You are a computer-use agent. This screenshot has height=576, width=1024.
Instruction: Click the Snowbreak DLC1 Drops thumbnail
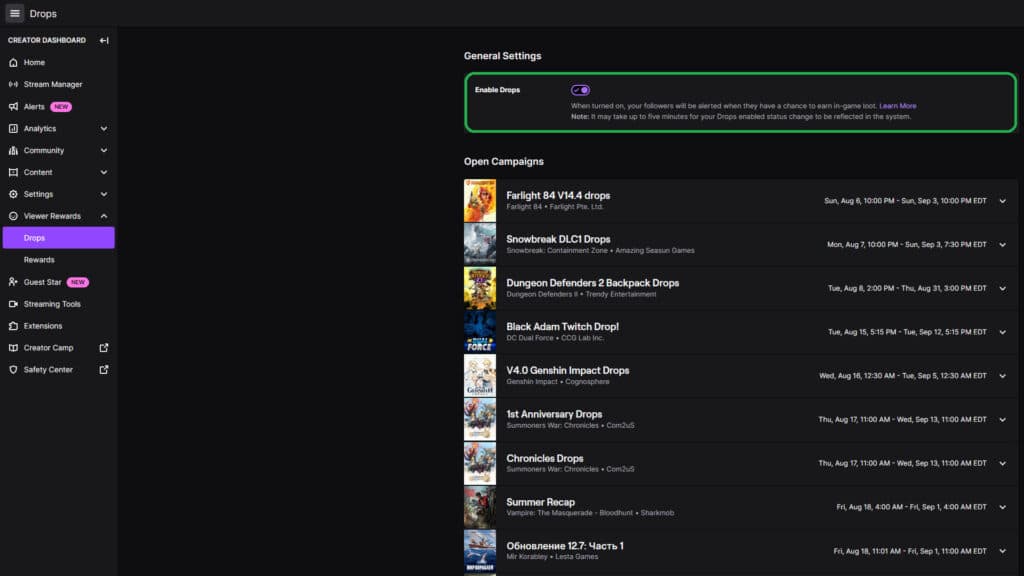[x=480, y=243]
